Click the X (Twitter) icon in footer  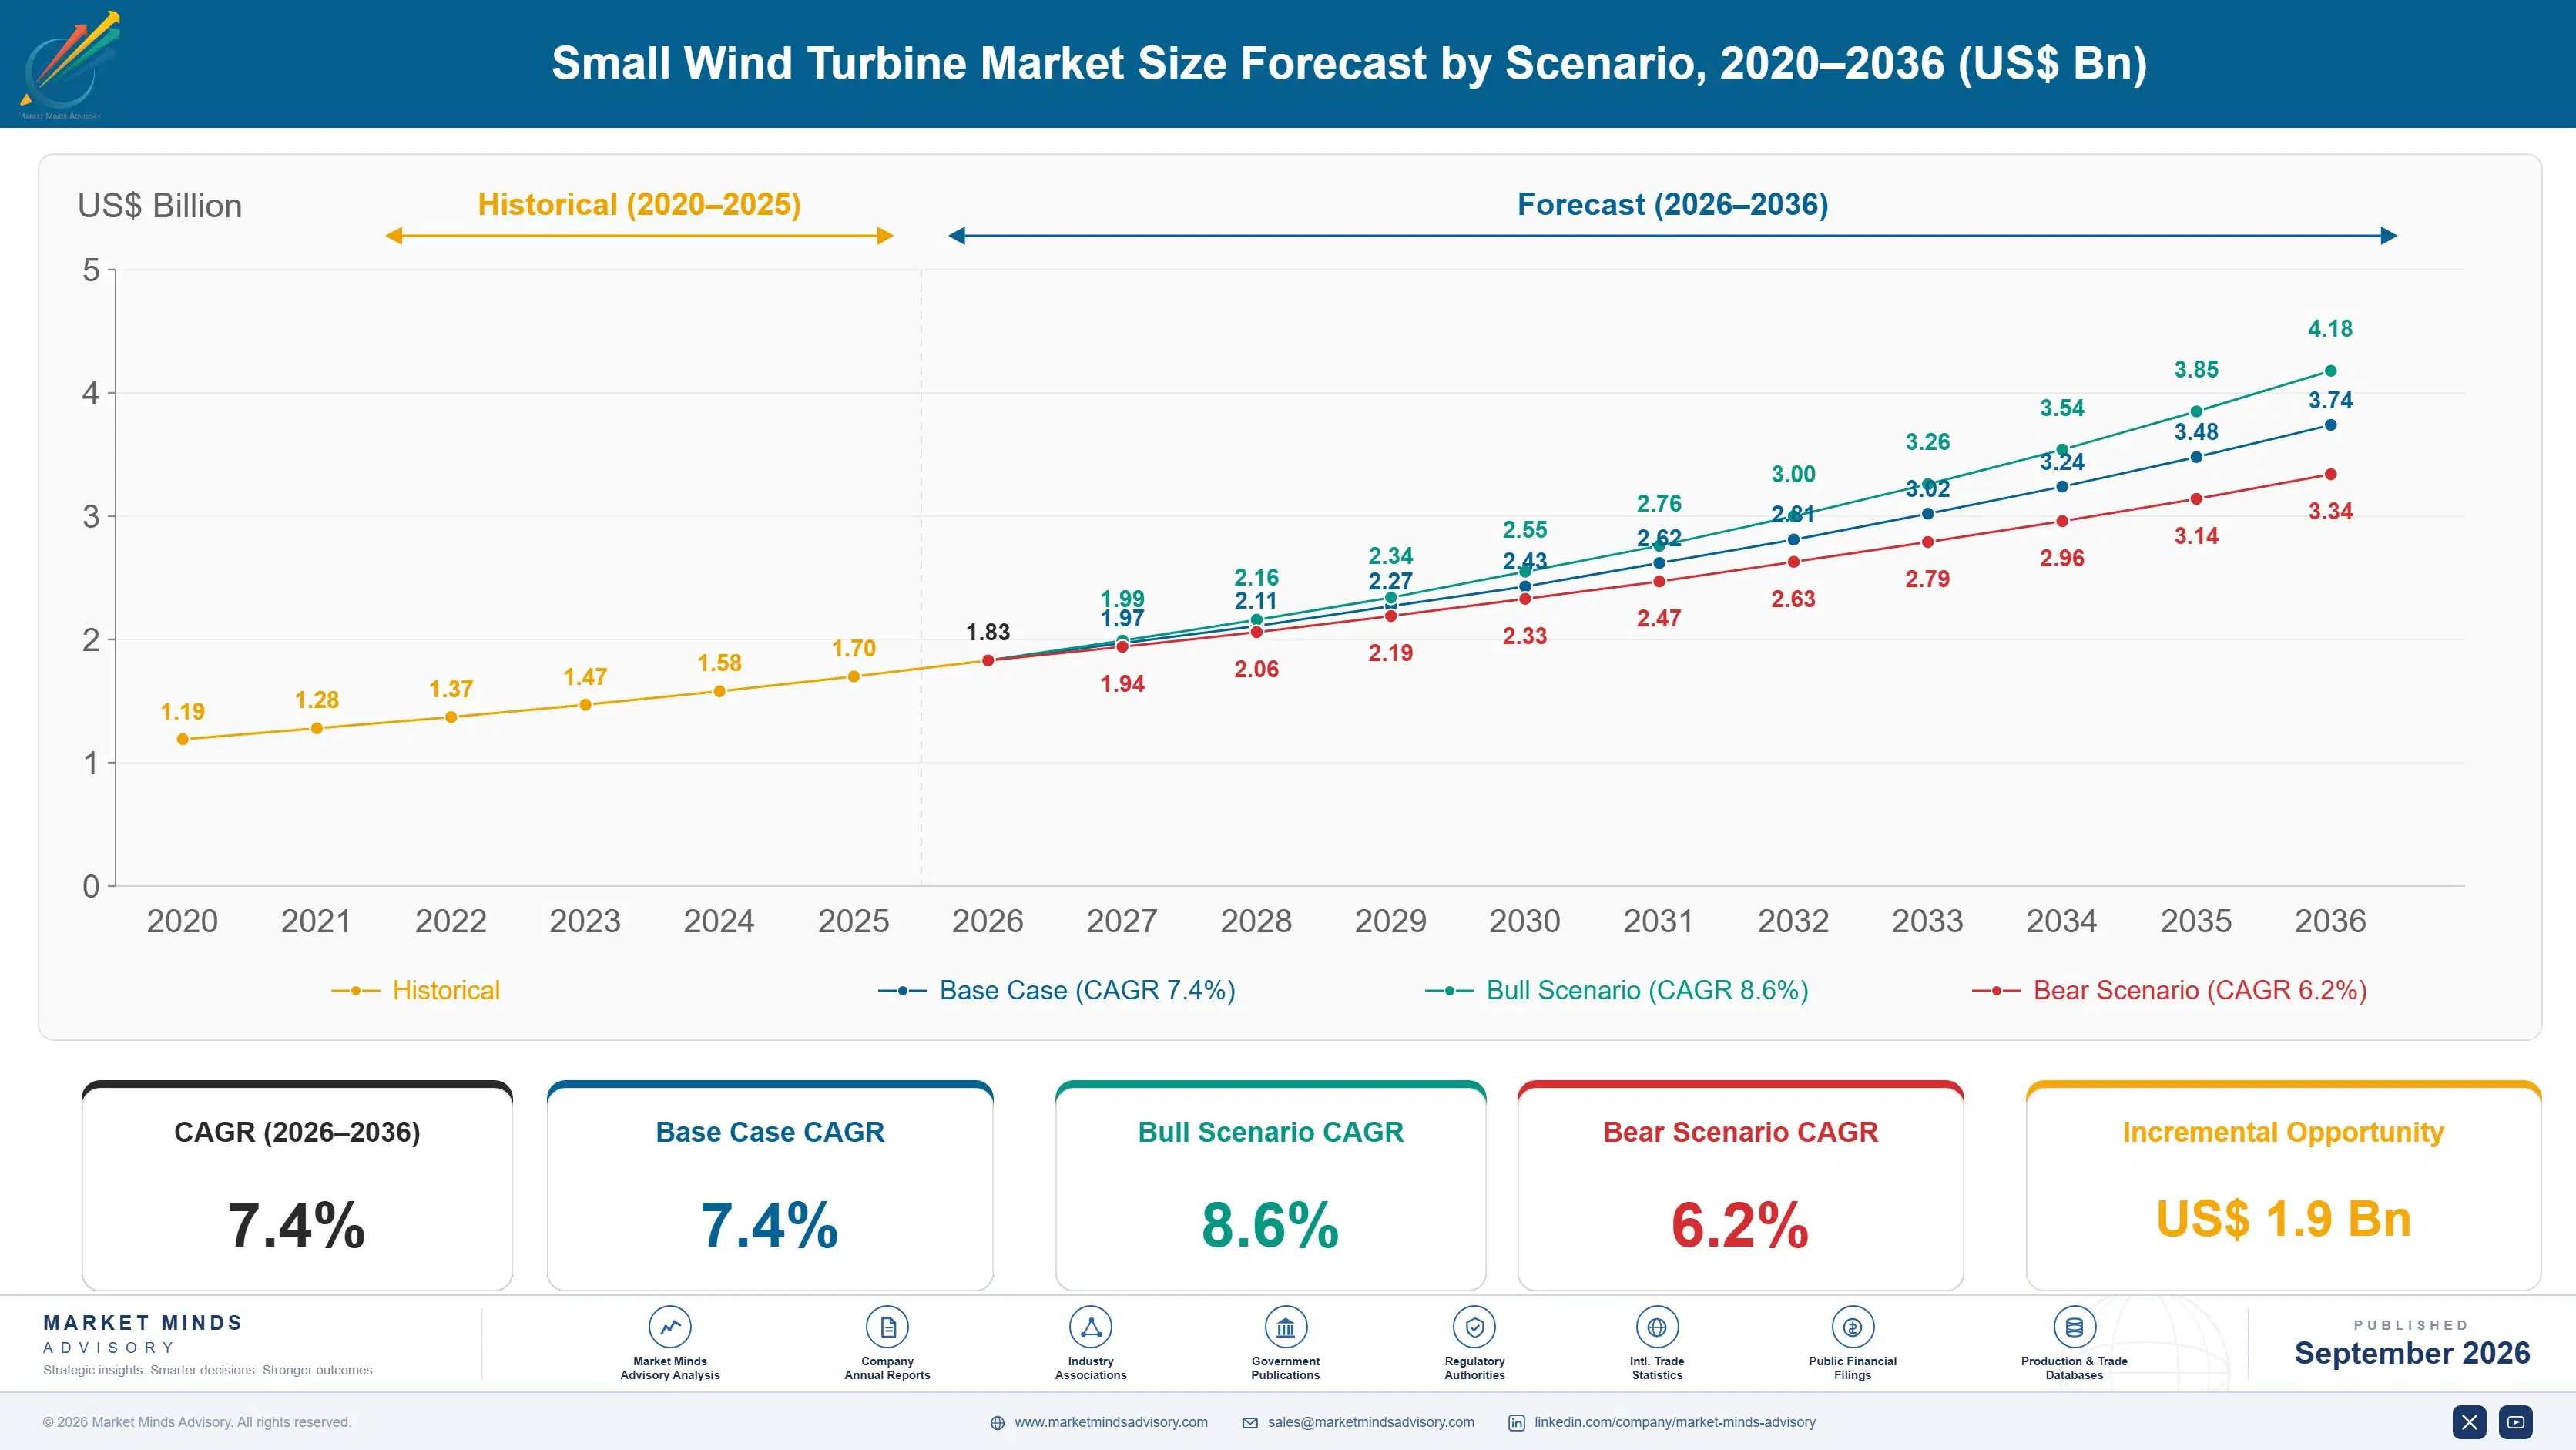pyautogui.click(x=2469, y=1422)
